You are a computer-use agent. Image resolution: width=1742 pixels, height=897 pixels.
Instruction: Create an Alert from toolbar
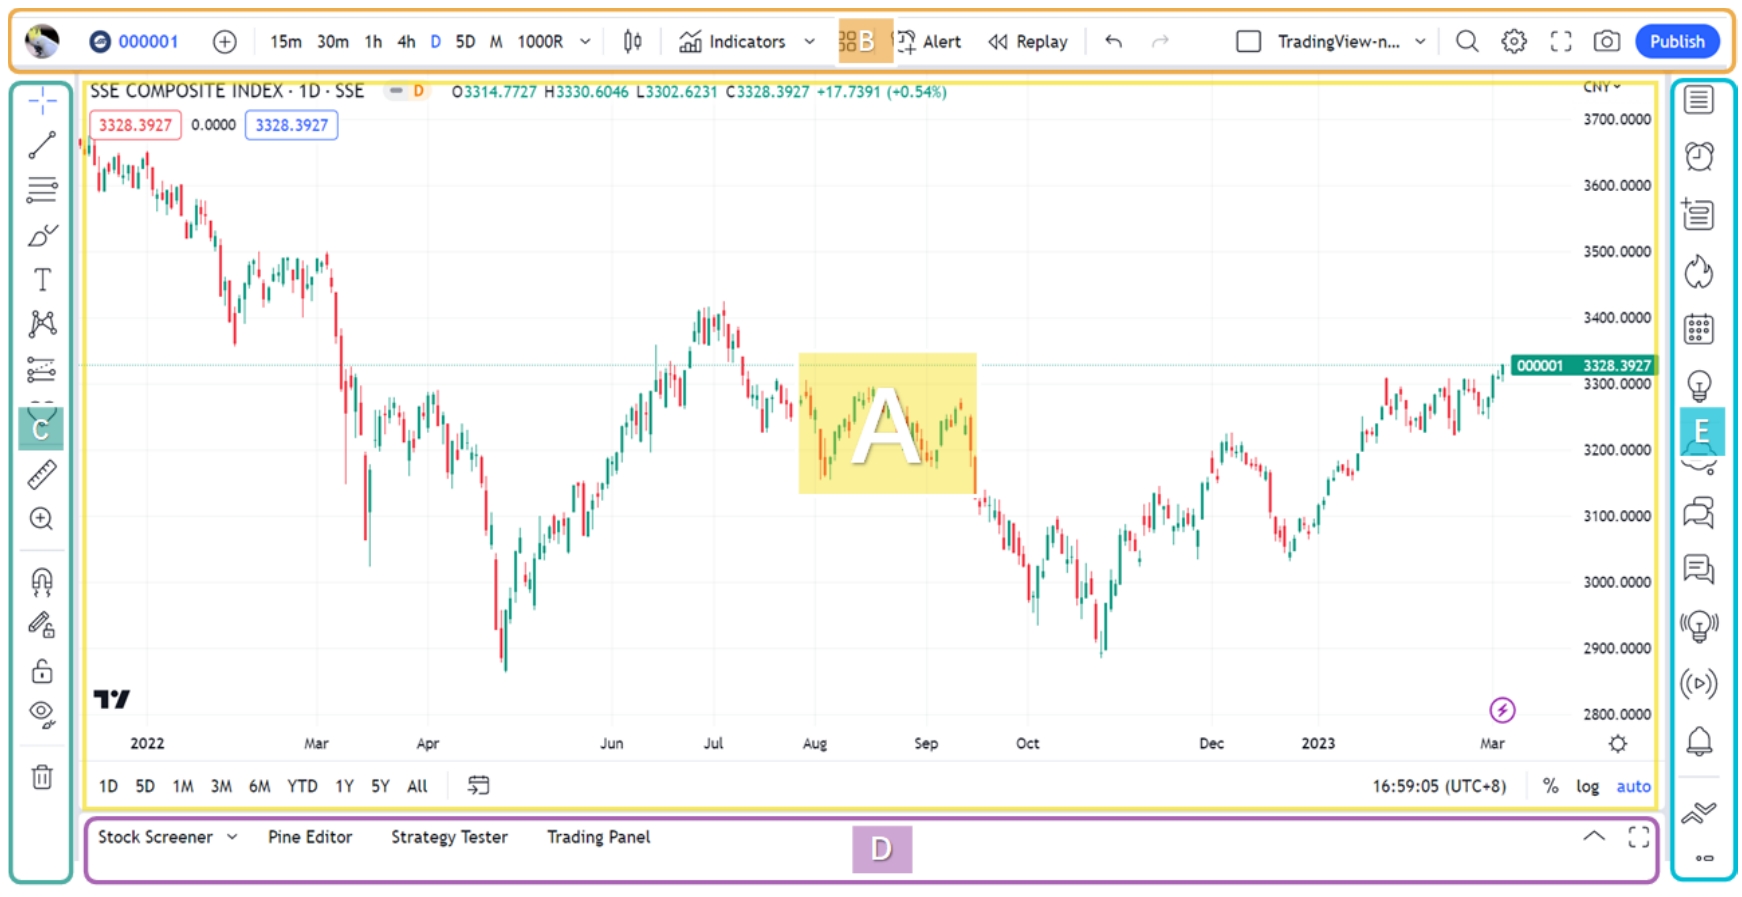coord(928,41)
